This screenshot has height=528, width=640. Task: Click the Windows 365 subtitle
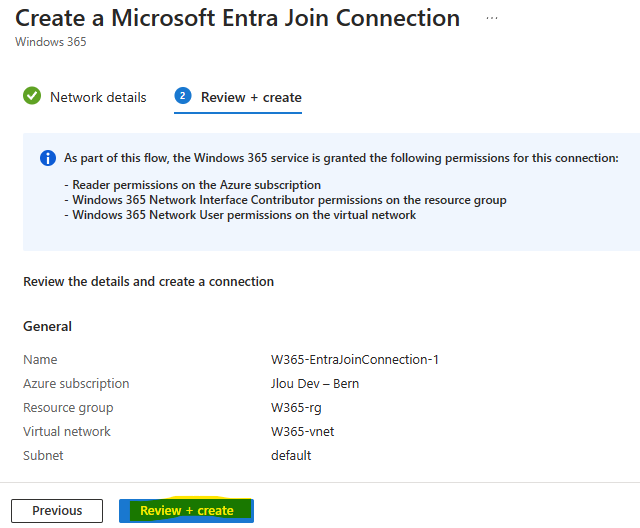[x=51, y=42]
